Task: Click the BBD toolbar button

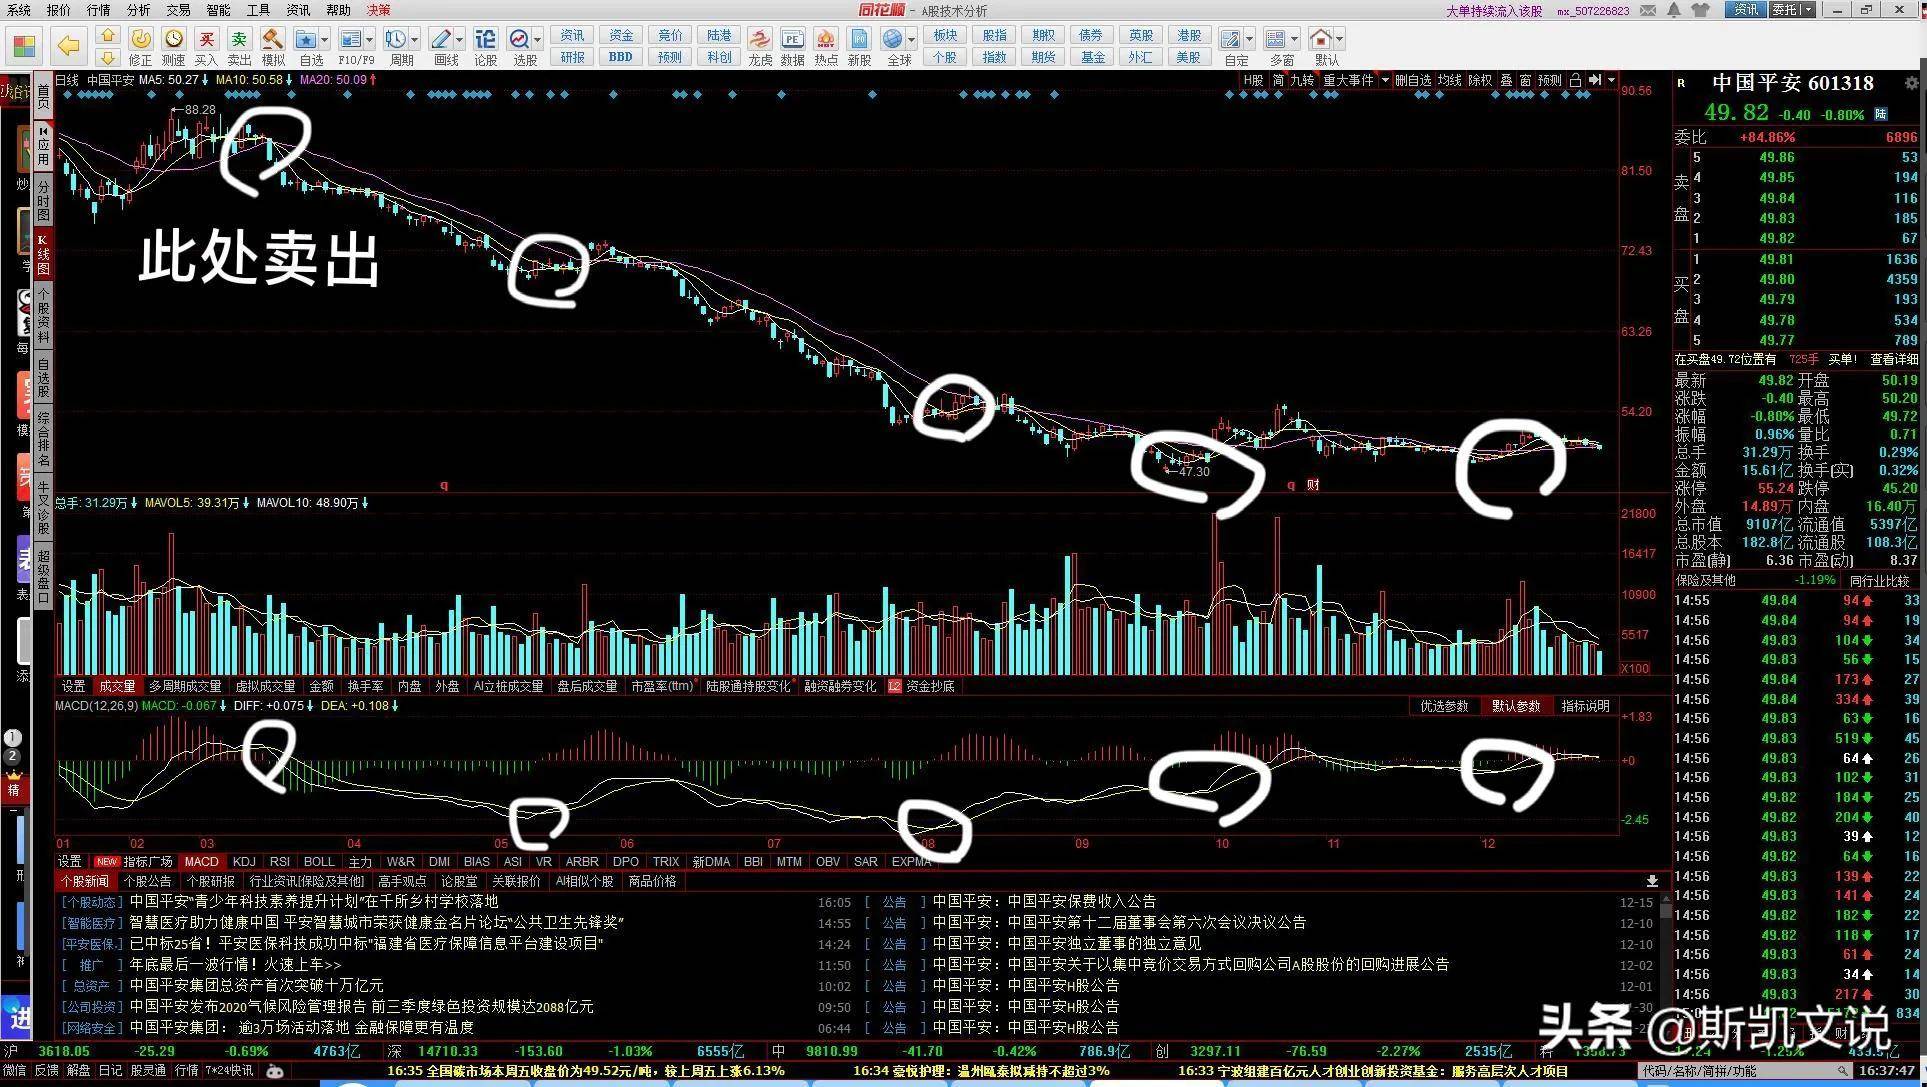Action: click(620, 57)
